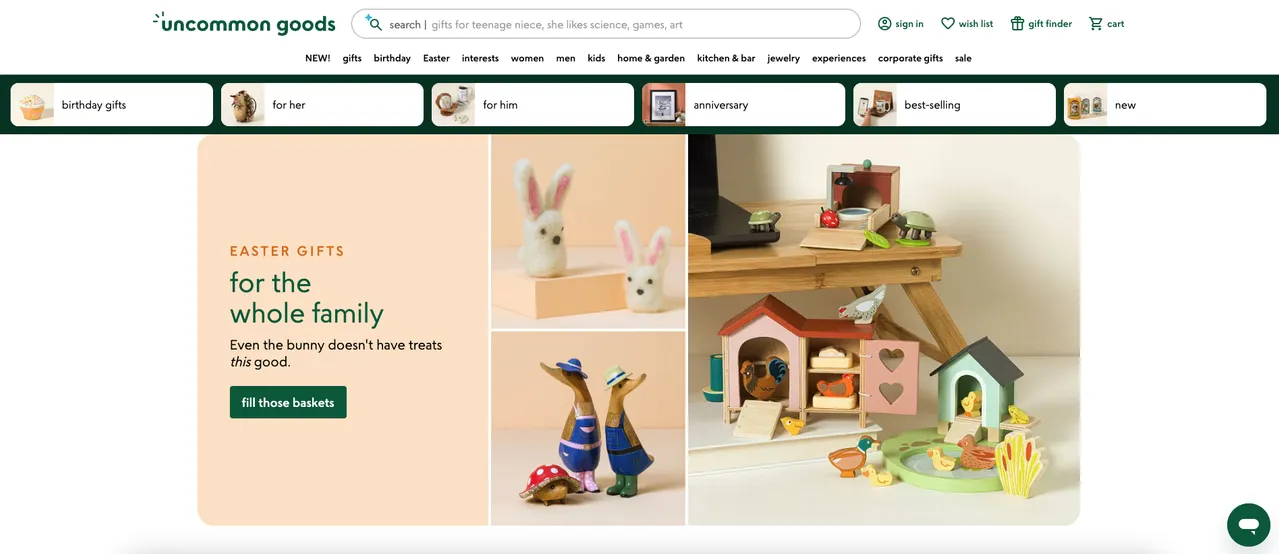Click the Uncommon Goods logo
Screen dimensions: 1279x554
point(244,24)
